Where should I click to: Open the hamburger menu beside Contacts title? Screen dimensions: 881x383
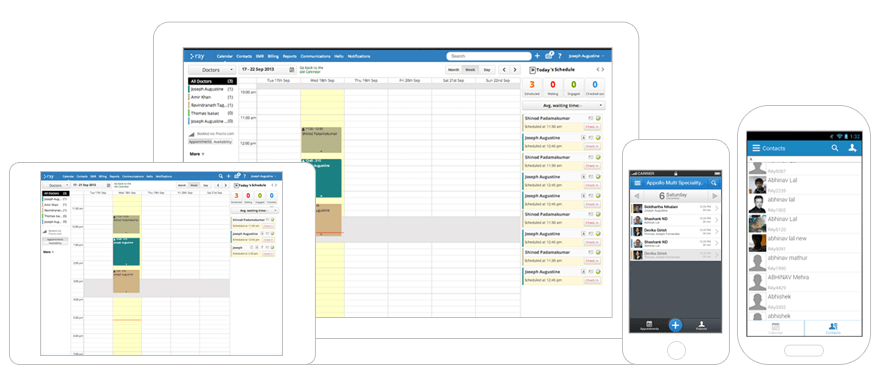coord(756,148)
